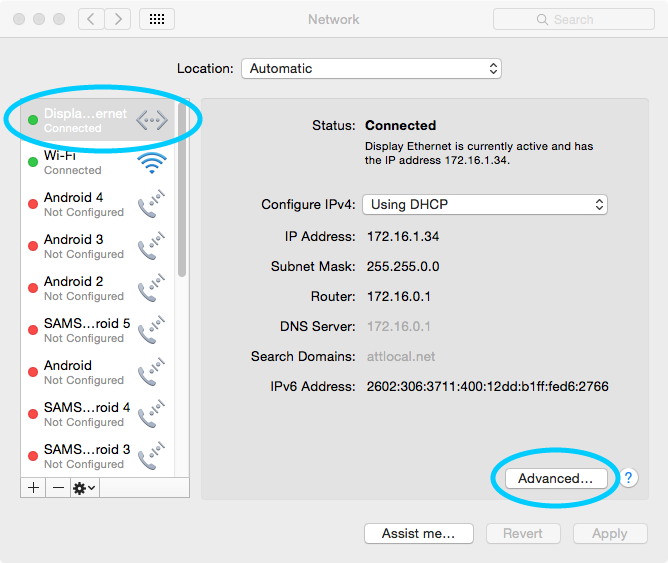Click the Android 3 phone icon

tap(151, 246)
